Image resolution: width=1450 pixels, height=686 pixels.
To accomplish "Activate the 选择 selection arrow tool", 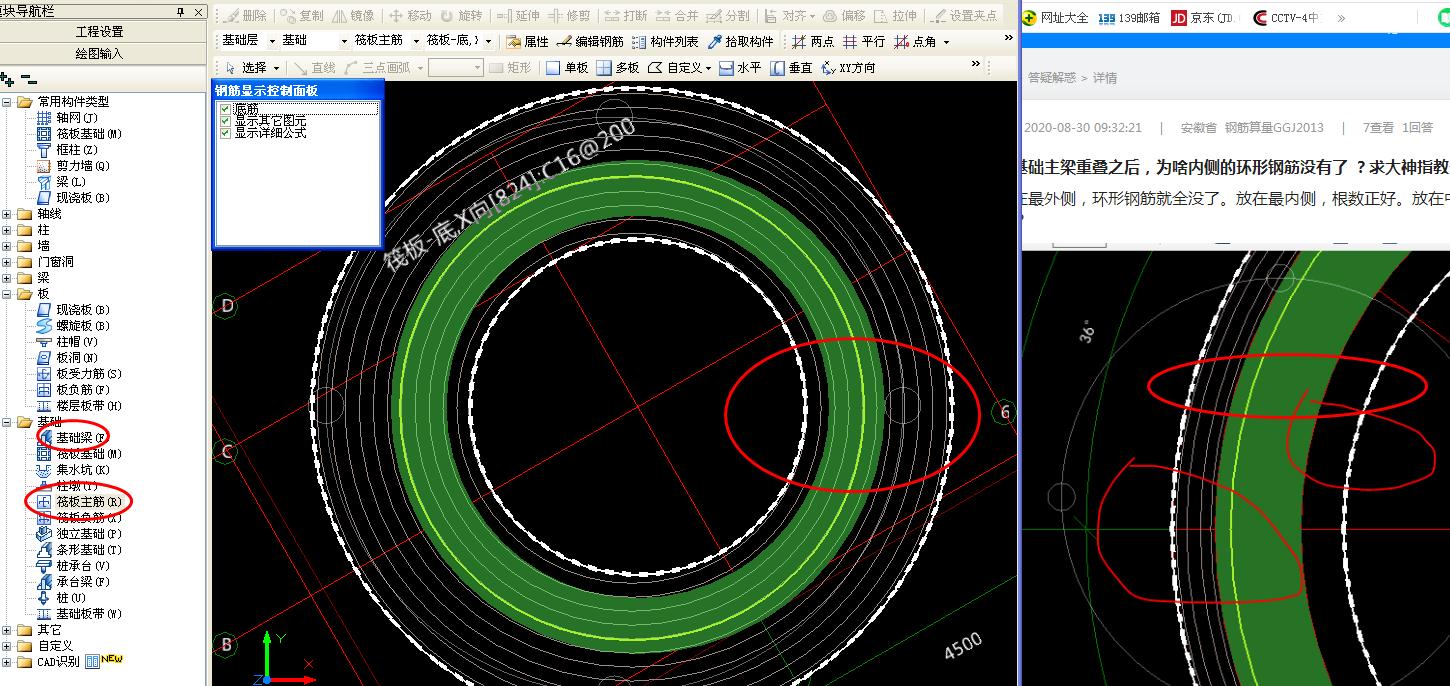I will (x=245, y=68).
